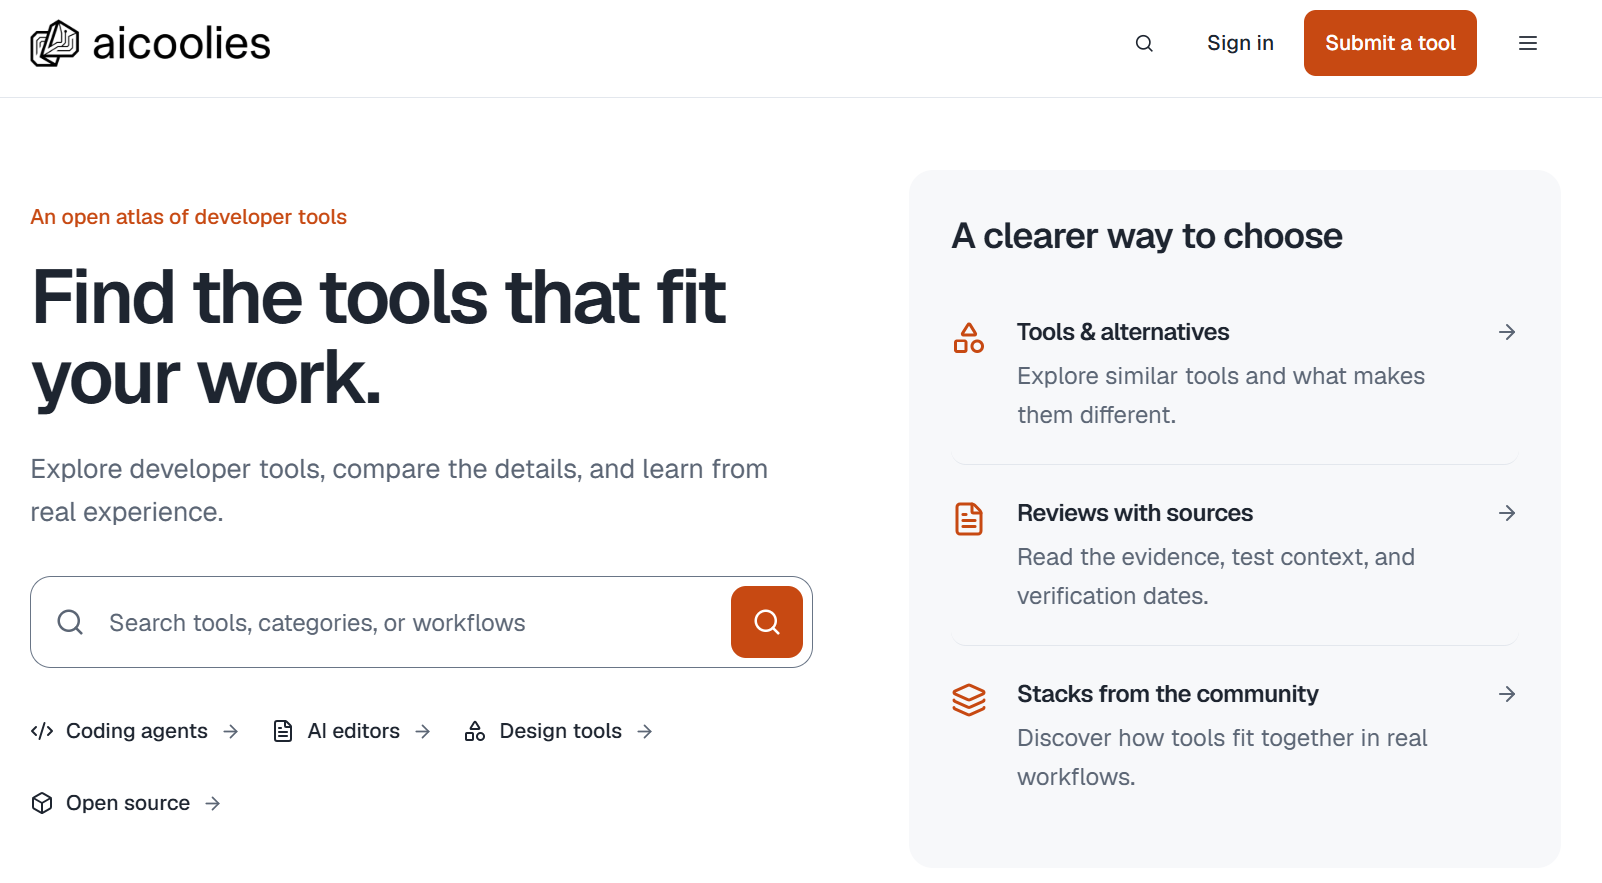Open search via header magnifier icon

pyautogui.click(x=1144, y=43)
